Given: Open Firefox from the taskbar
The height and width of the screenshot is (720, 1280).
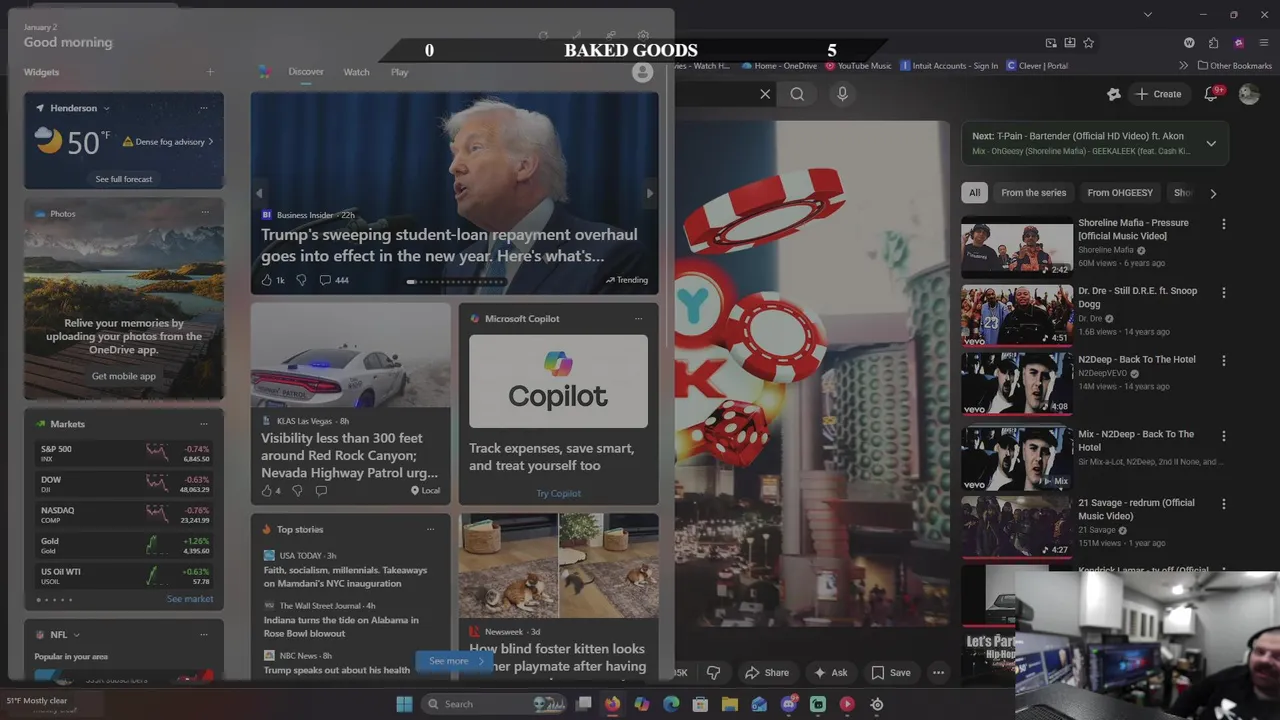Looking at the screenshot, I should click(612, 704).
